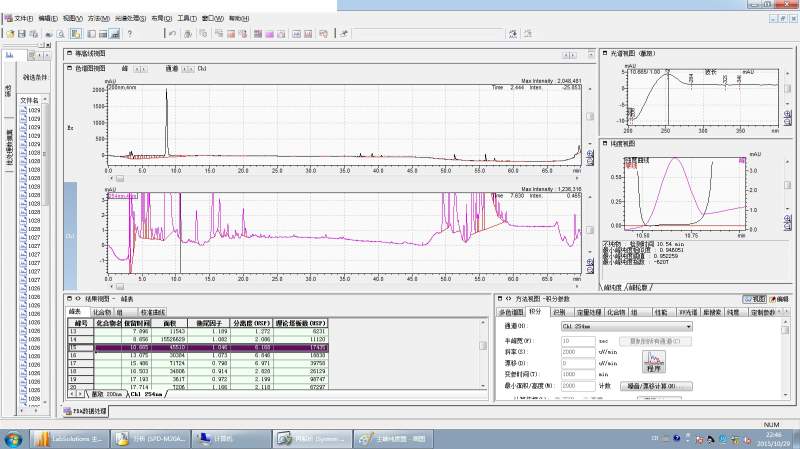This screenshot has width=800, height=449.
Task: Toggle the View (视图) mode button
Action: (x=753, y=298)
